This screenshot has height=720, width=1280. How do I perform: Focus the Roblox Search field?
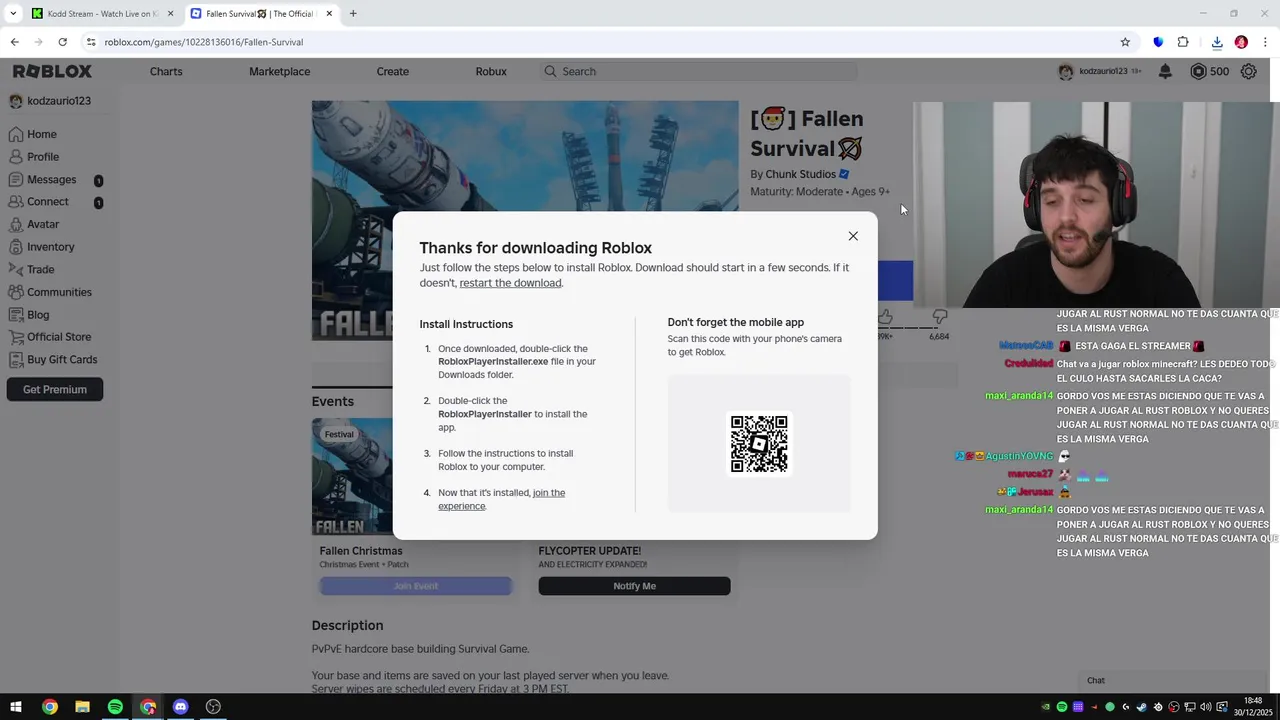point(698,71)
